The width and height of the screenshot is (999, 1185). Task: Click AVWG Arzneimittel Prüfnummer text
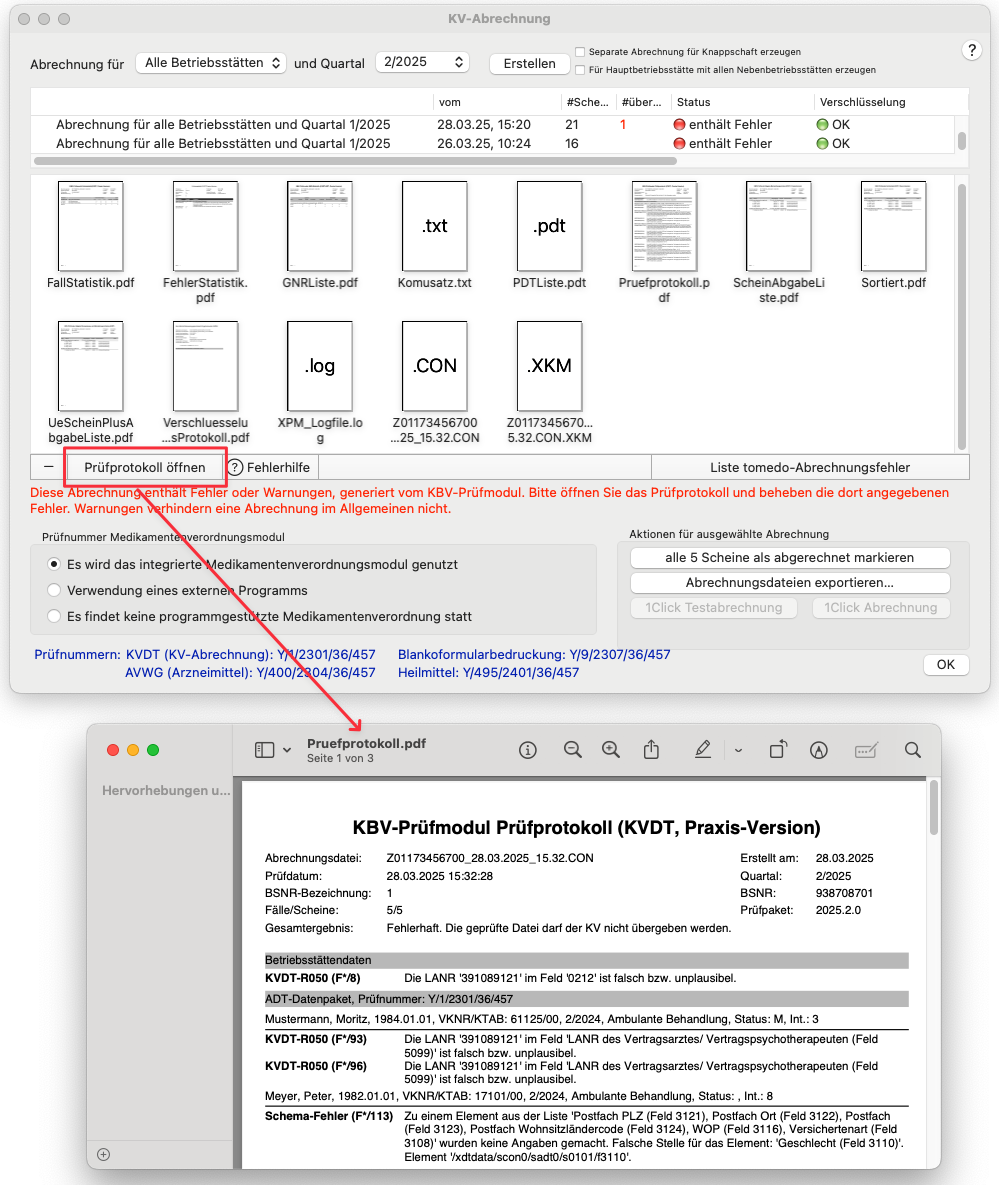click(x=250, y=673)
